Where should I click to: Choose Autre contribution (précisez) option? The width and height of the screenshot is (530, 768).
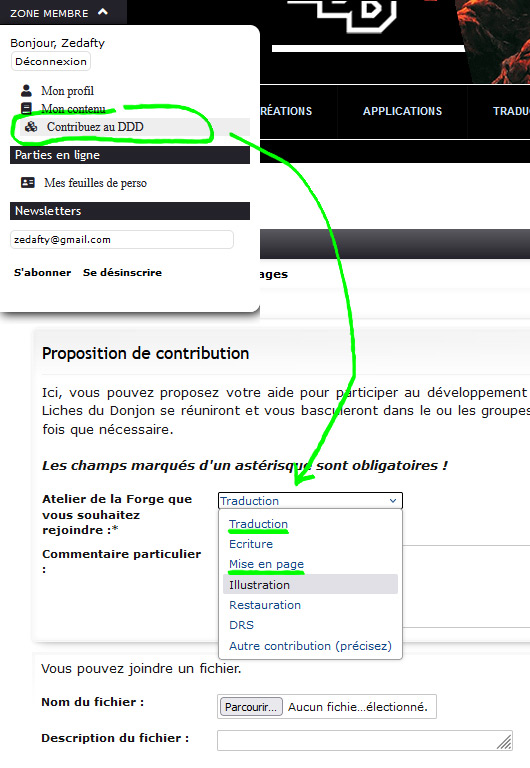[x=310, y=646]
